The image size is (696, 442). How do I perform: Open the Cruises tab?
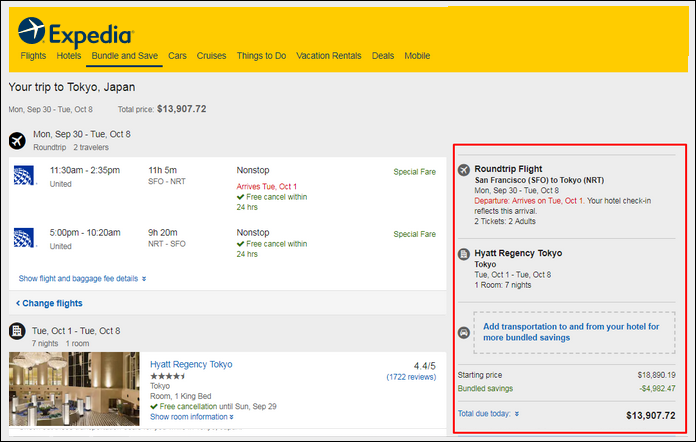(x=211, y=56)
